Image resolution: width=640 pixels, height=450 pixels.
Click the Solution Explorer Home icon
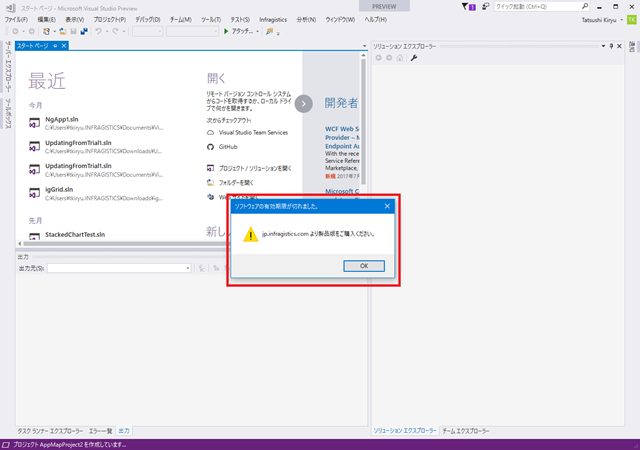click(x=400, y=58)
